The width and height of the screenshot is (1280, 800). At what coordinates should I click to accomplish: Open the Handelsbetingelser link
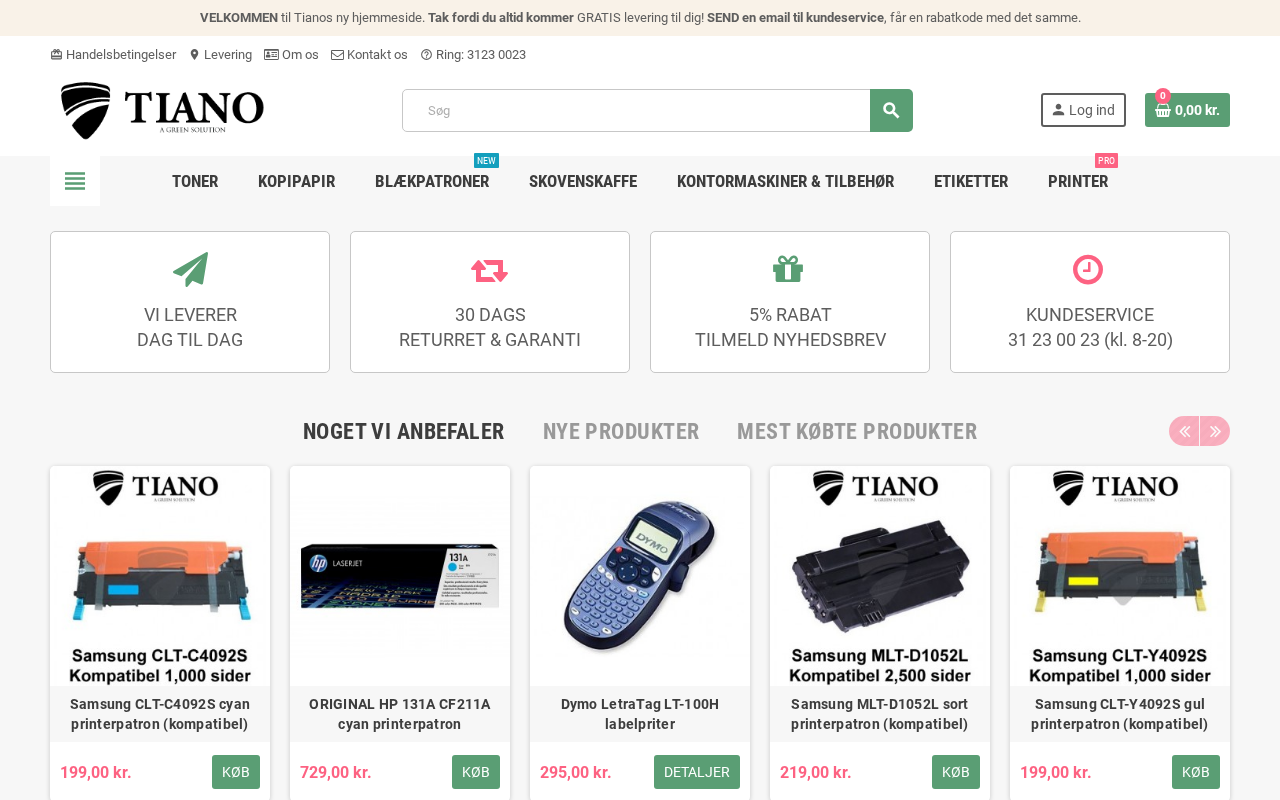pyautogui.click(x=113, y=55)
